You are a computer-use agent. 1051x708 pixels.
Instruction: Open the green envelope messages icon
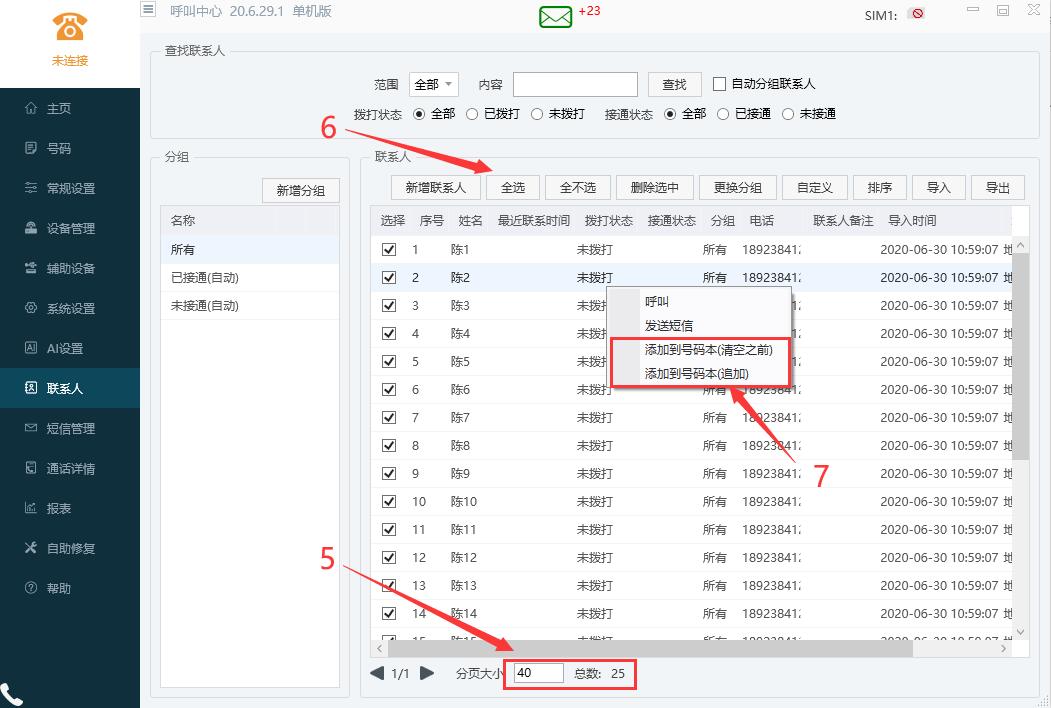[x=556, y=16]
